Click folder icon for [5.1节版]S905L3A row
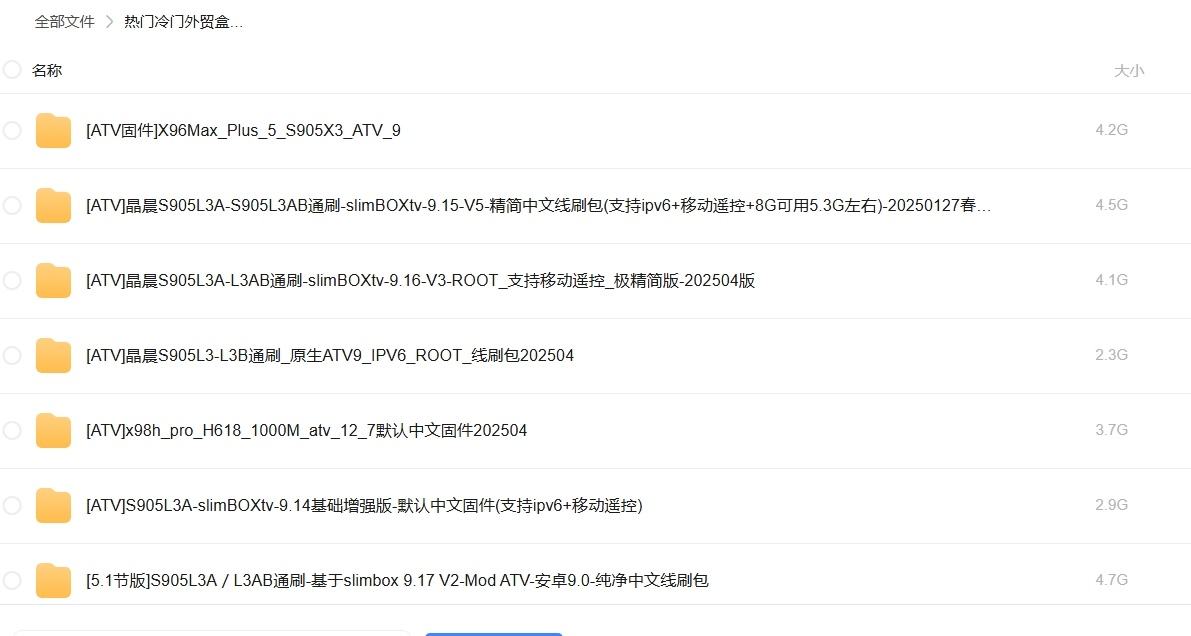The image size is (1191, 636). pos(53,581)
